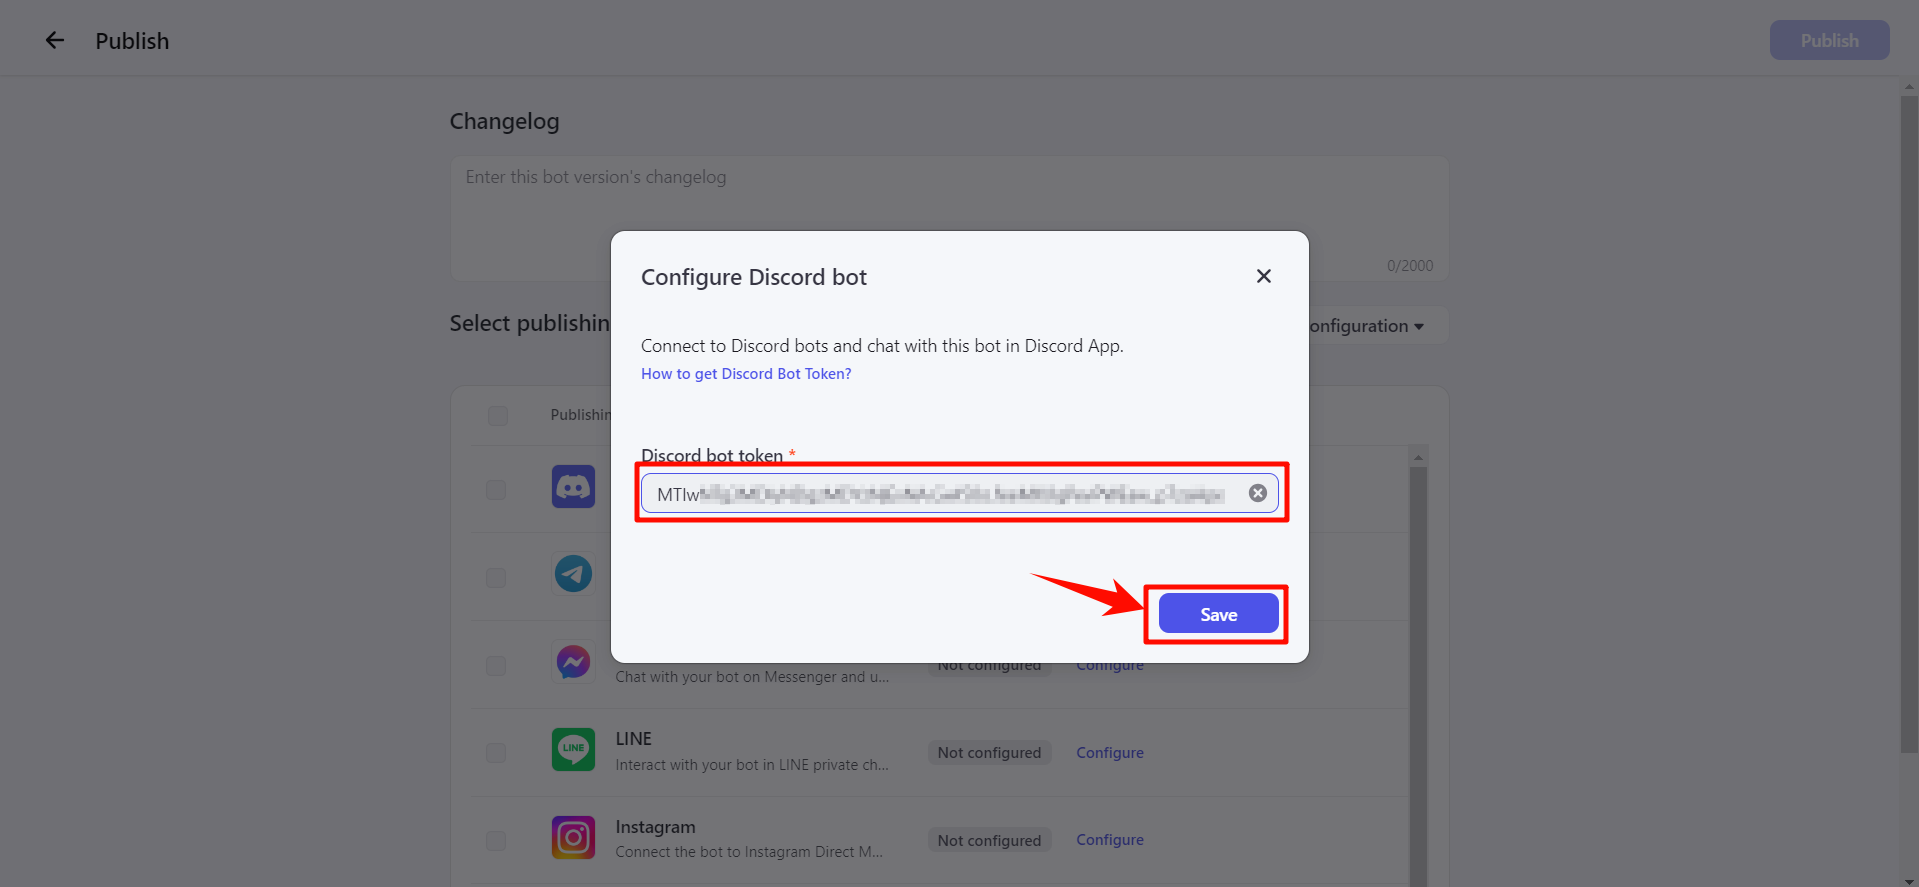Click the Telegram platform icon
Image resolution: width=1919 pixels, height=887 pixels.
(573, 574)
